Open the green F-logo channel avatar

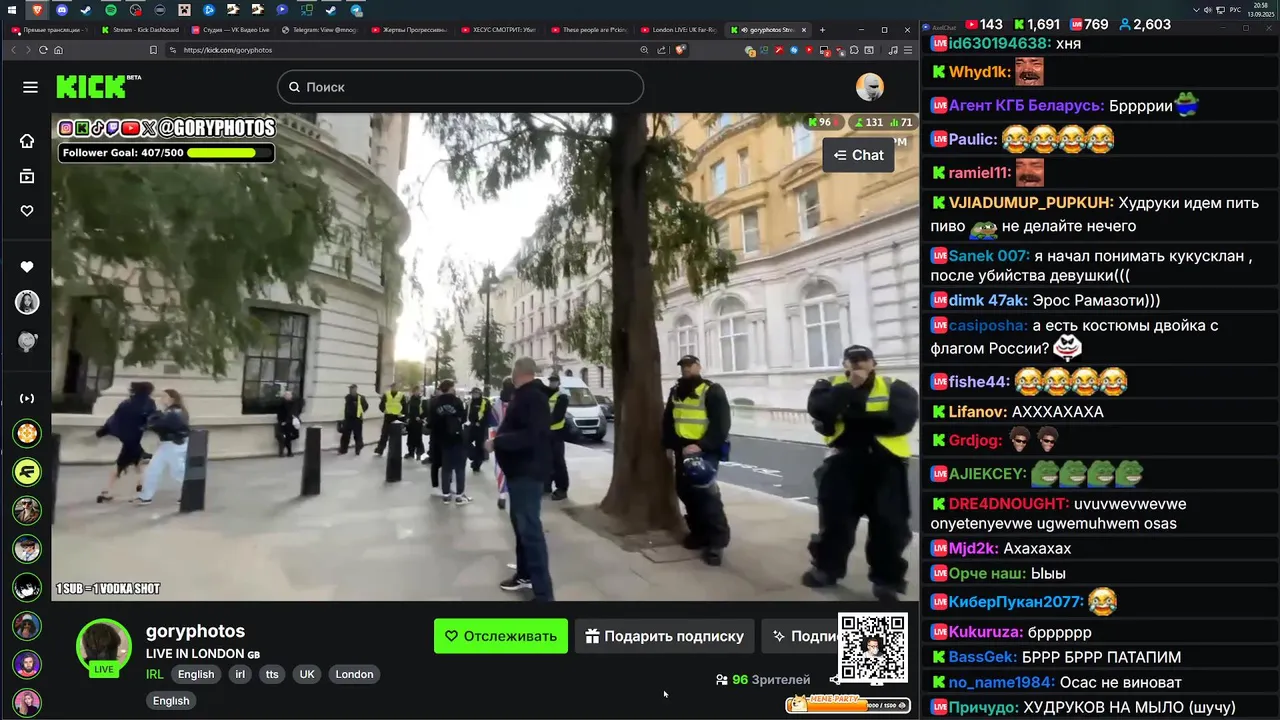click(x=27, y=471)
